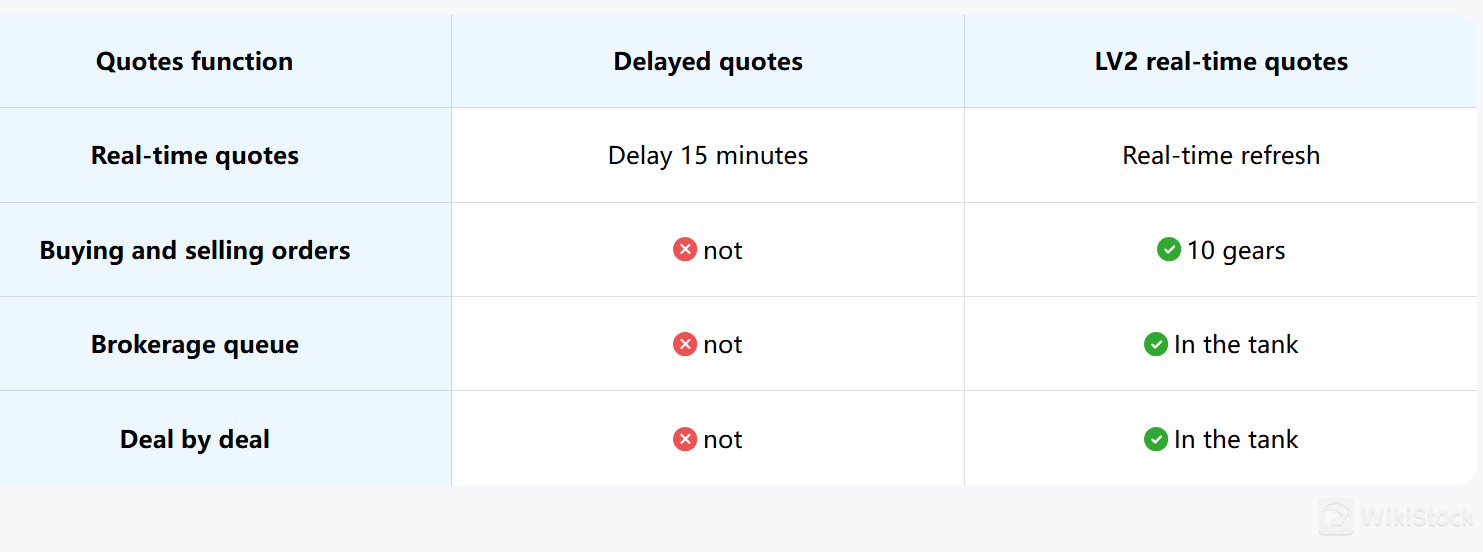Click the Buying and selling orders row label

195,250
